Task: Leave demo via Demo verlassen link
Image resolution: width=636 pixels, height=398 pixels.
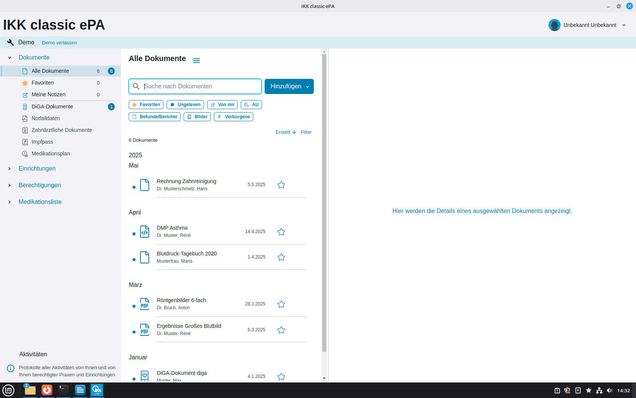Action: pos(59,43)
